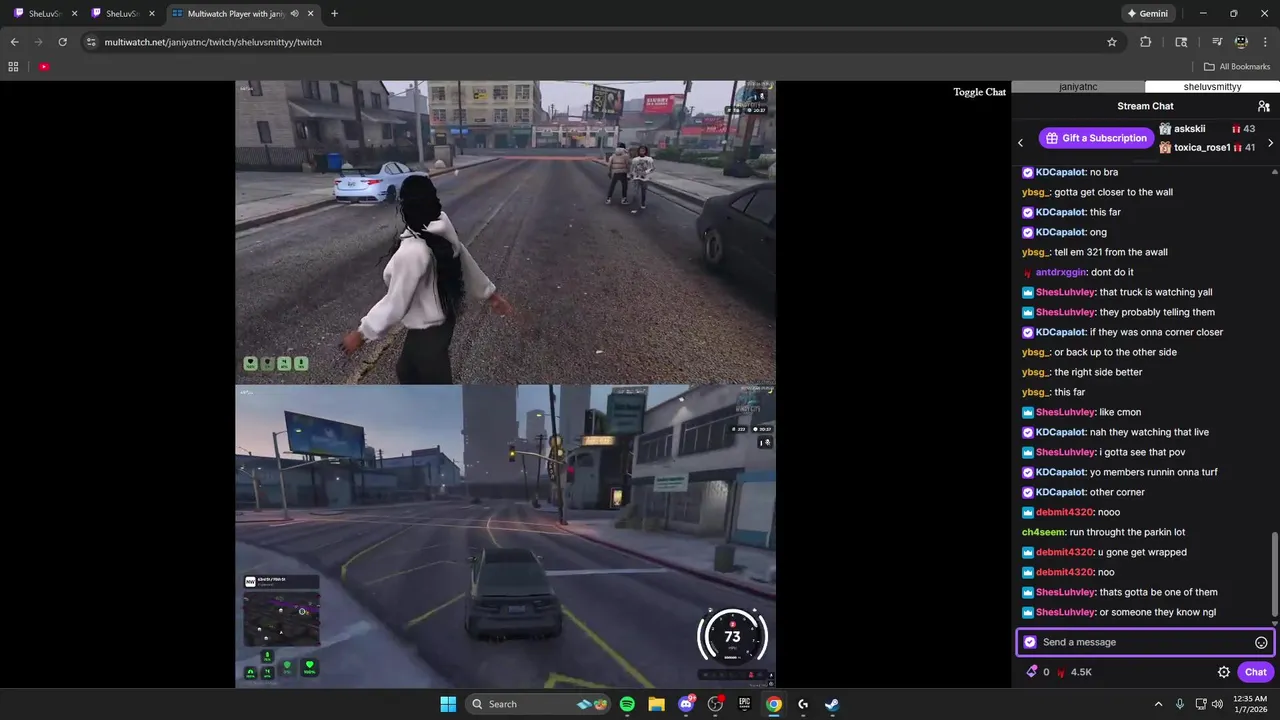Open Epic Games Launcher from taskbar
The width and height of the screenshot is (1280, 720).
tap(744, 704)
